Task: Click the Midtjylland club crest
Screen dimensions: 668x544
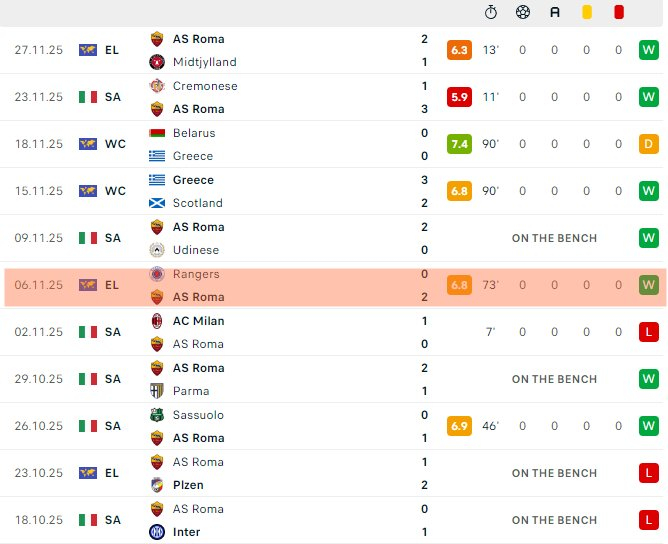Action: (157, 62)
